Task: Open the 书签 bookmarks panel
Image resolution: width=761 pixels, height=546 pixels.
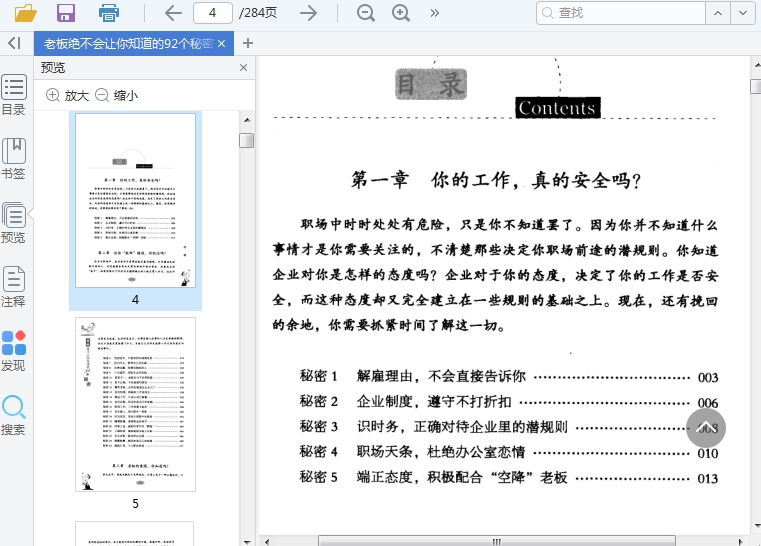Action: [x=14, y=159]
